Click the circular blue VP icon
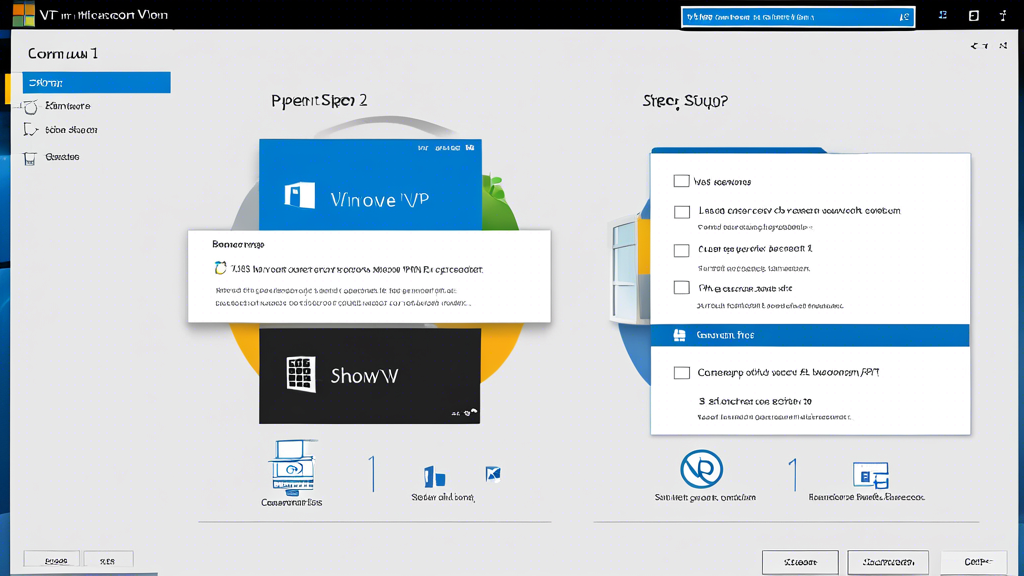Image resolution: width=1024 pixels, height=576 pixels. click(x=701, y=469)
